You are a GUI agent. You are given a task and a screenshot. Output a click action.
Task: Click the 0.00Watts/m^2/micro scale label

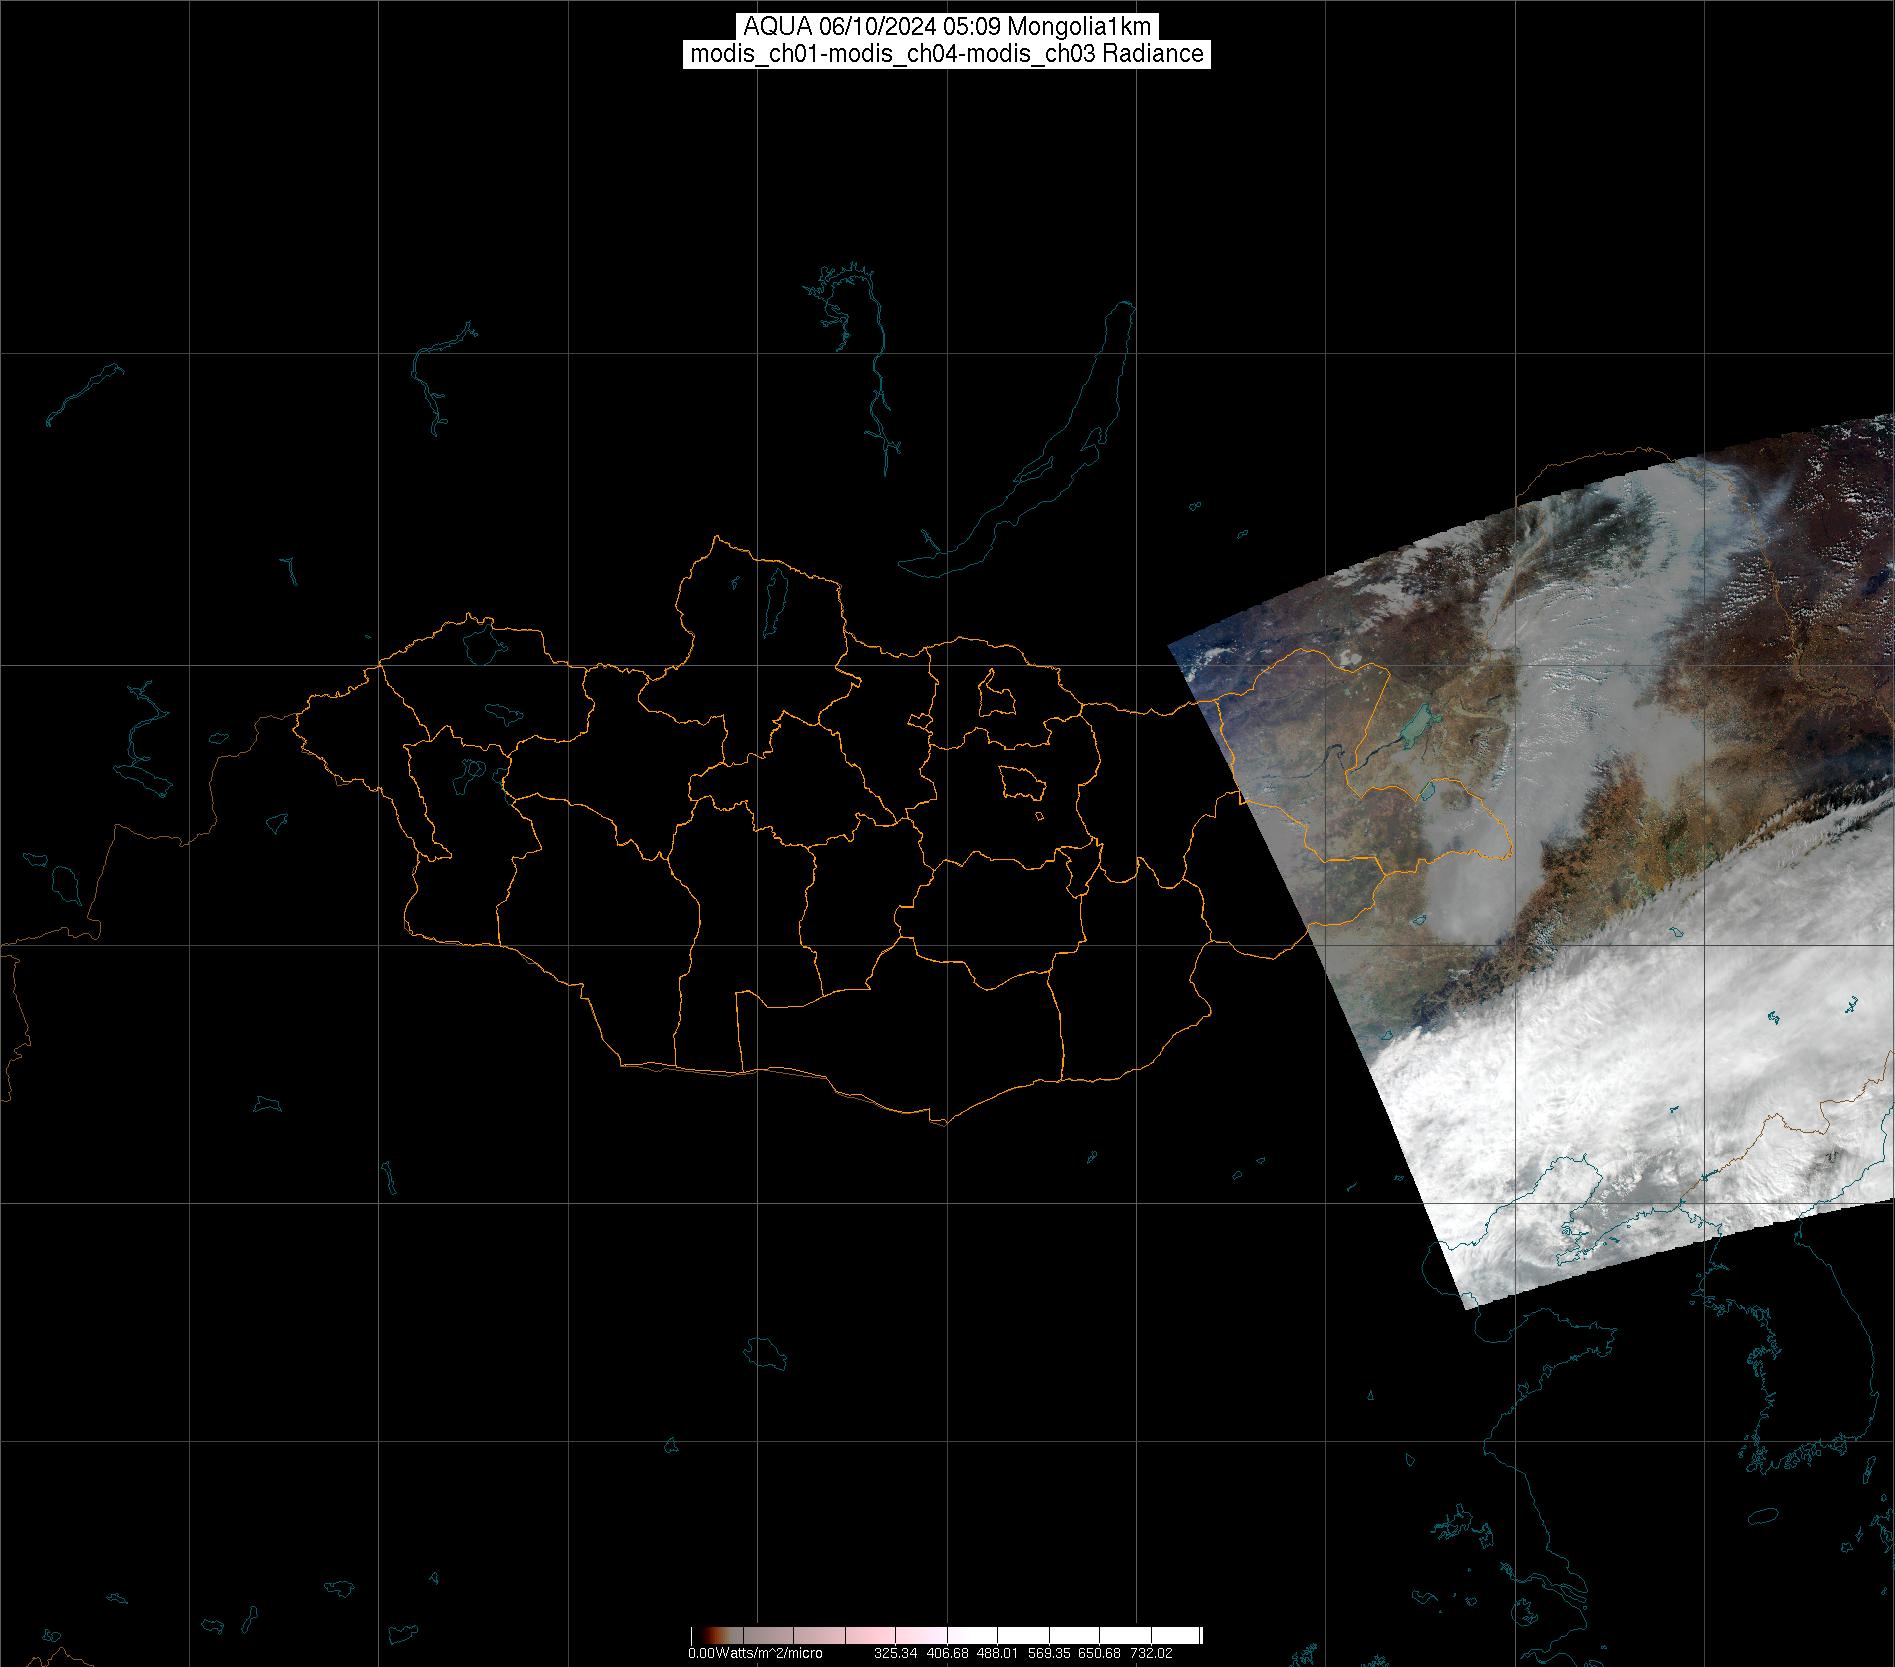(755, 1653)
